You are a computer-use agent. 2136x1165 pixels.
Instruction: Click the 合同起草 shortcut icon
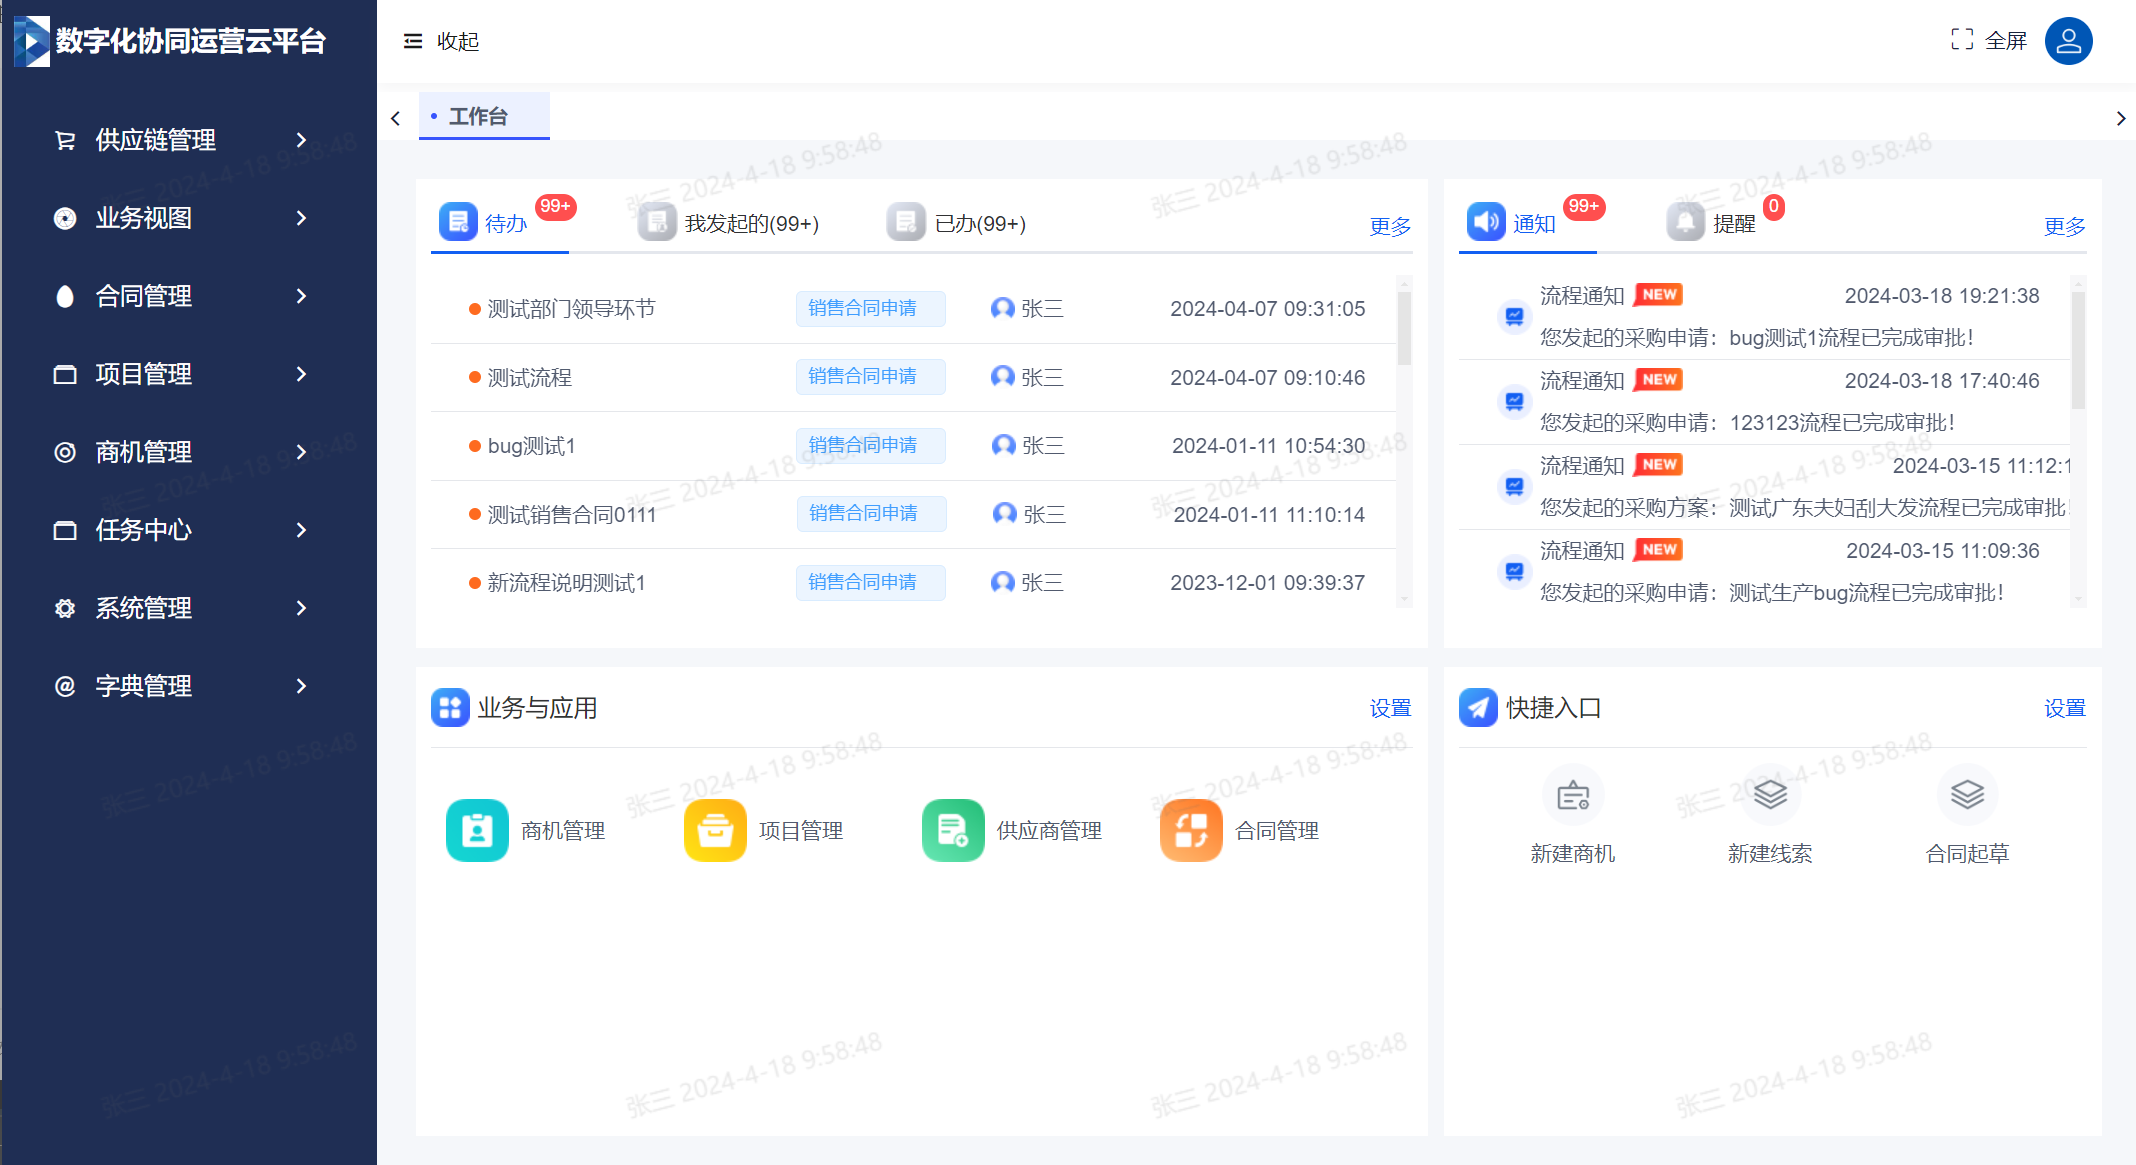tap(1967, 795)
